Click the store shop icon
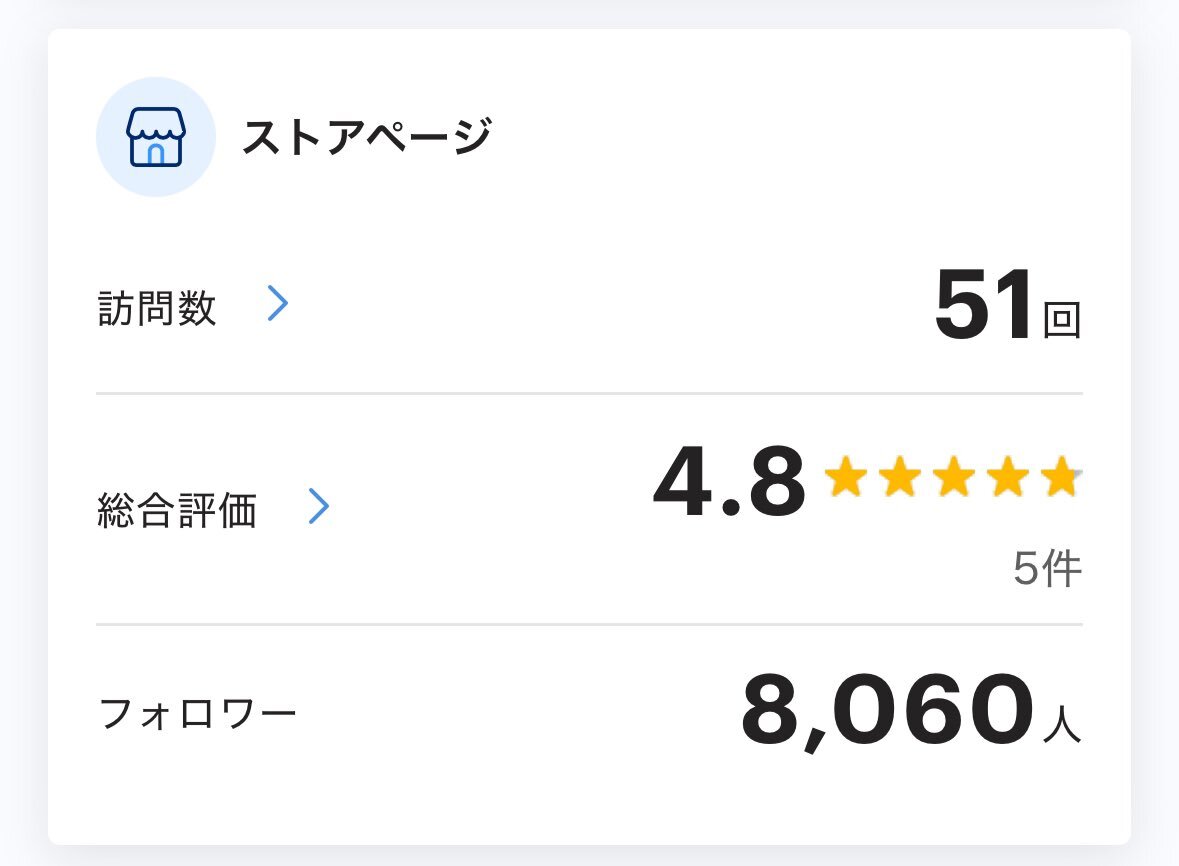The image size is (1179, 866). click(155, 138)
